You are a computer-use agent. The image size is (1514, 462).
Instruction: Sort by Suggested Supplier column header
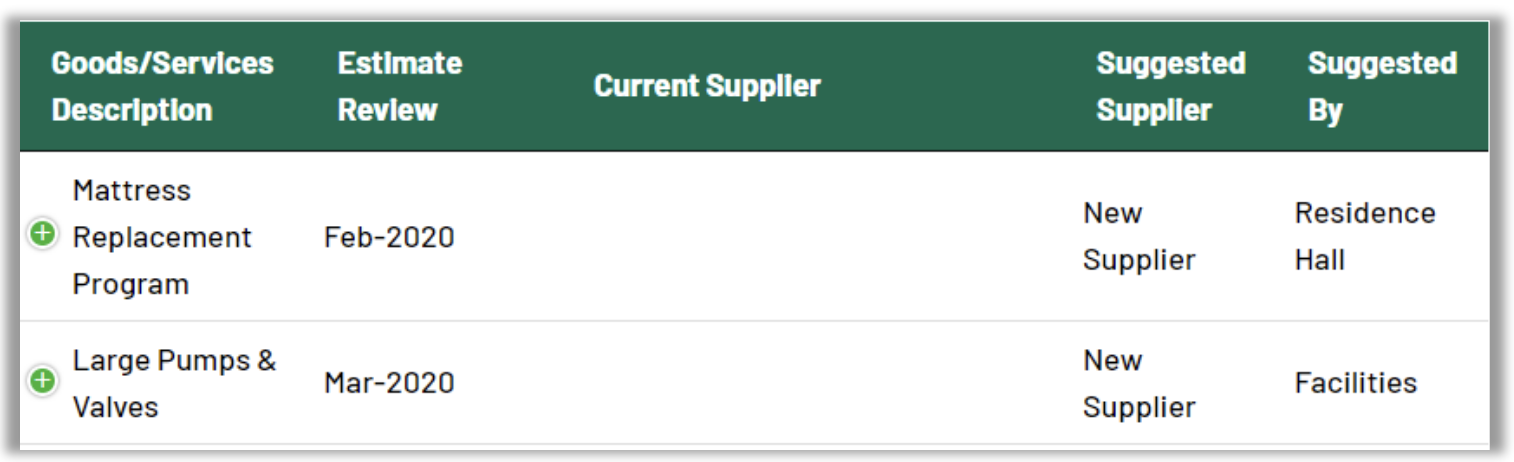1170,86
